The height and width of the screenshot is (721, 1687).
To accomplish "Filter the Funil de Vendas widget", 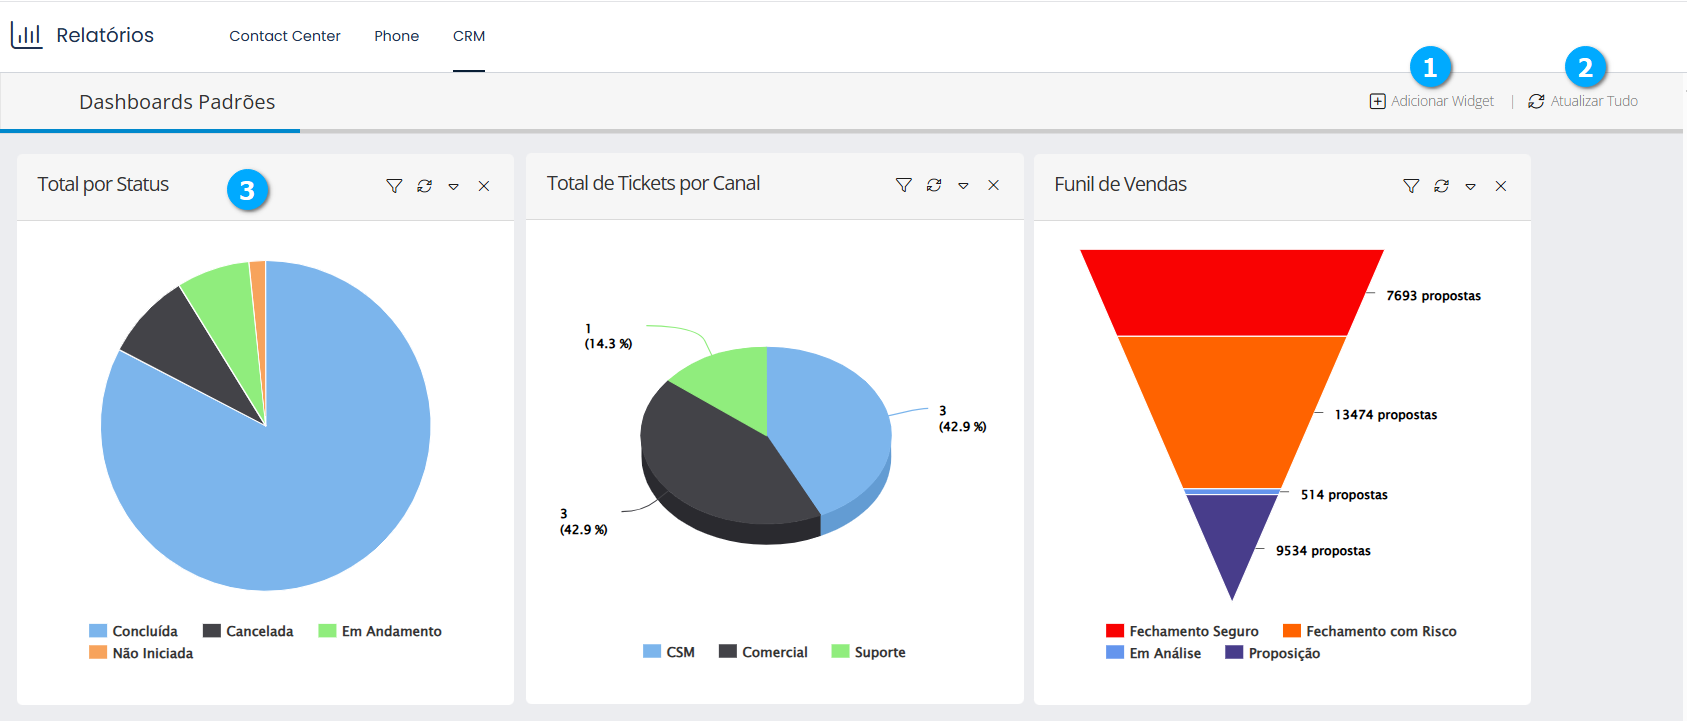I will [x=1411, y=186].
